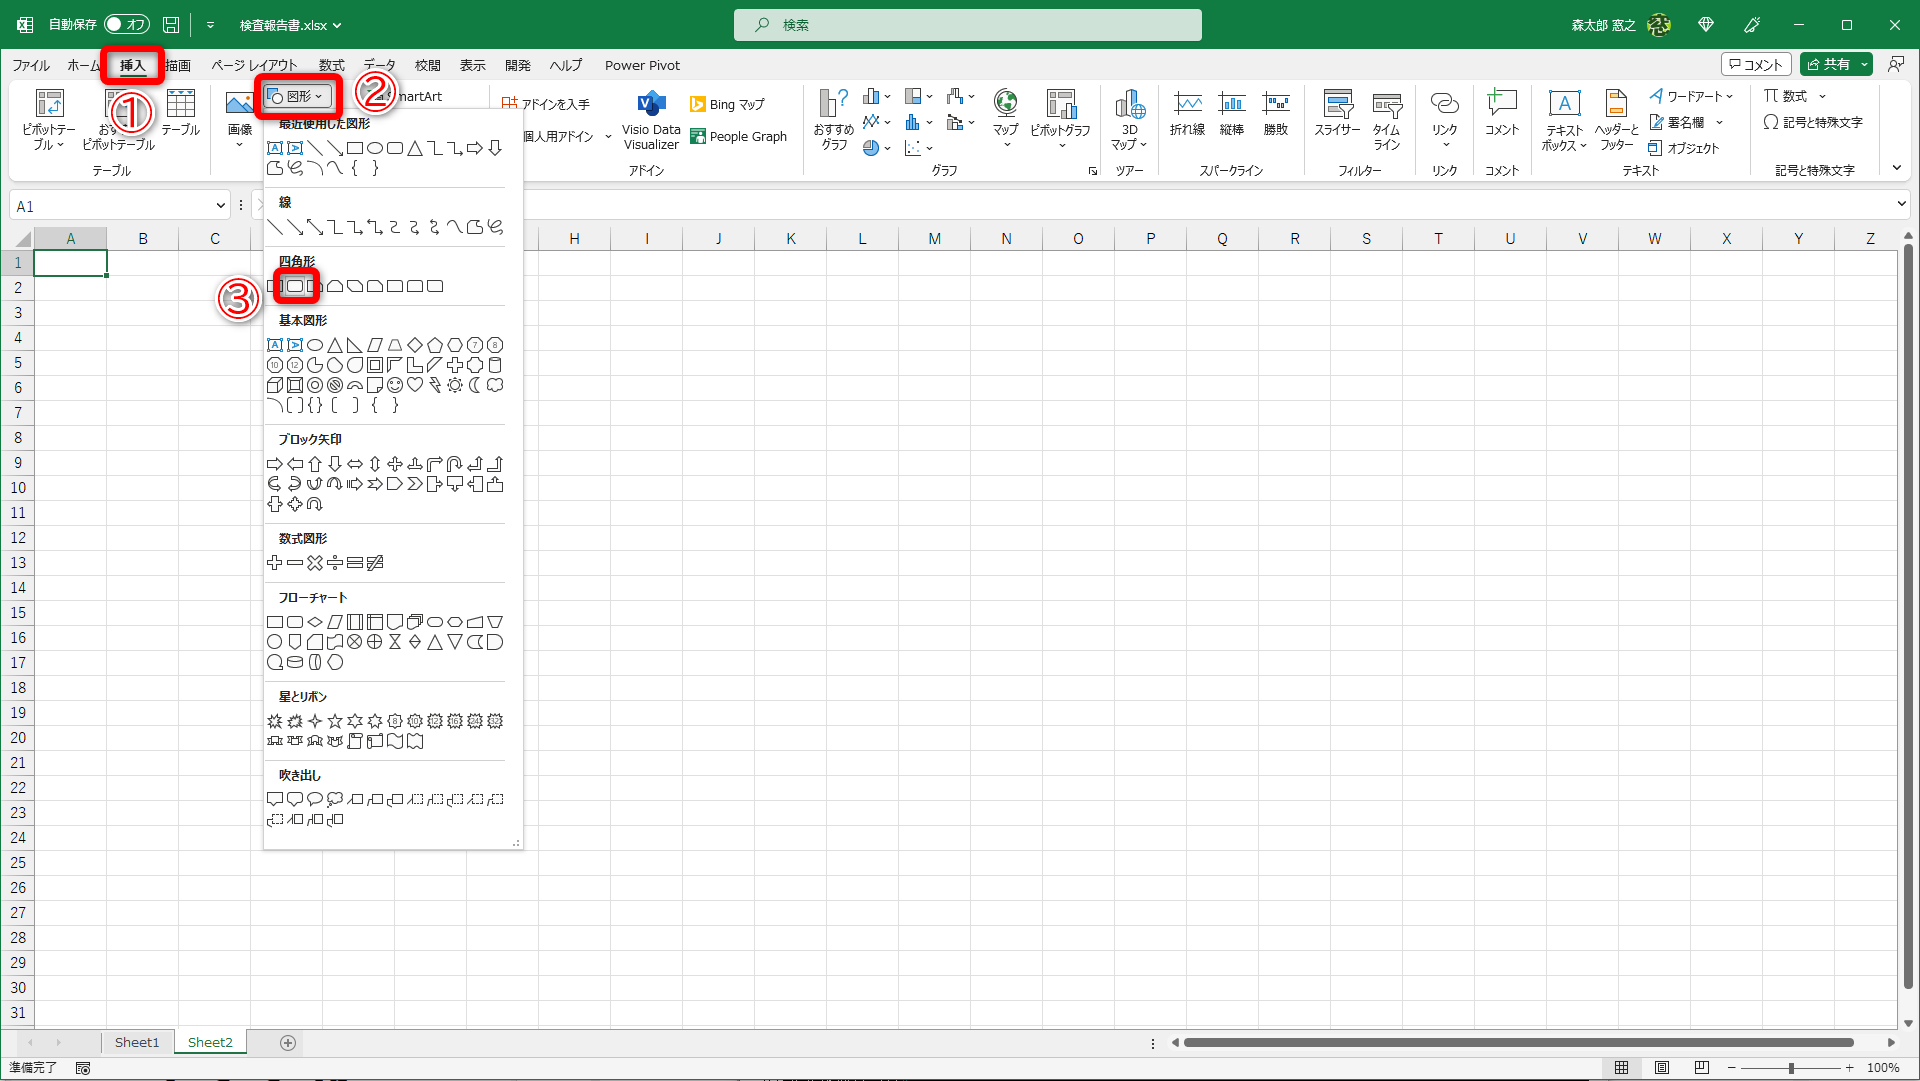Open the ページ レイアウト ribbon tab

click(254, 65)
